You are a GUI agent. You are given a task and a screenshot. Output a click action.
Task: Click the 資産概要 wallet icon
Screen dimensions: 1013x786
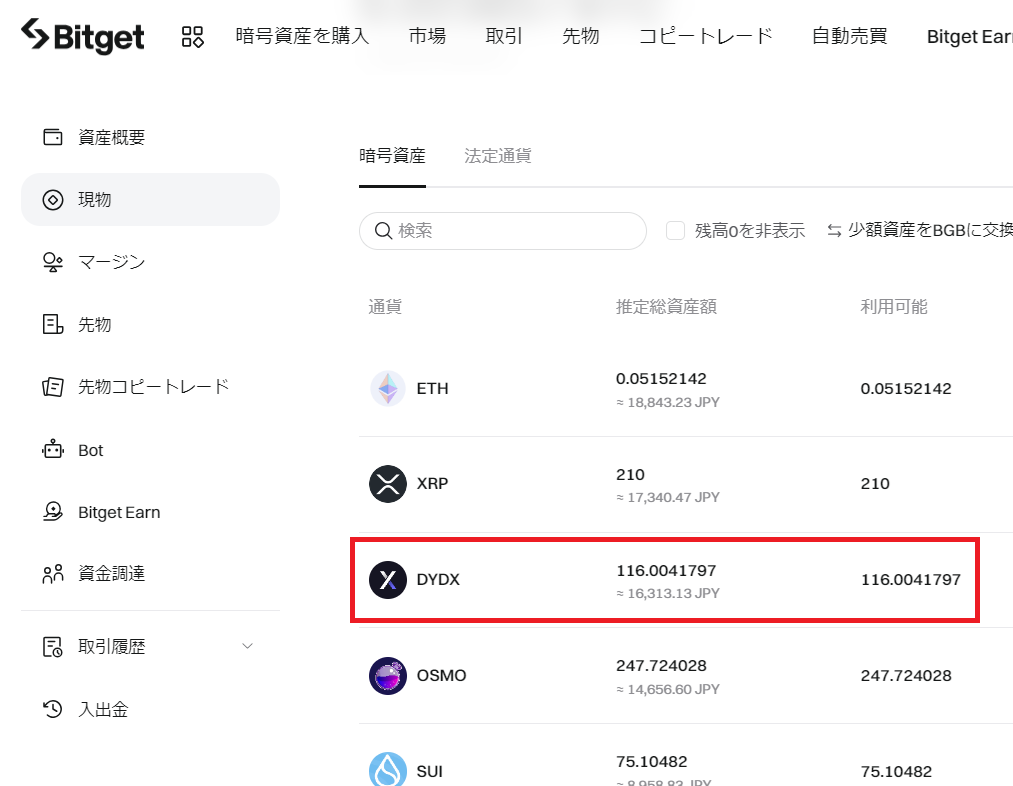click(52, 137)
